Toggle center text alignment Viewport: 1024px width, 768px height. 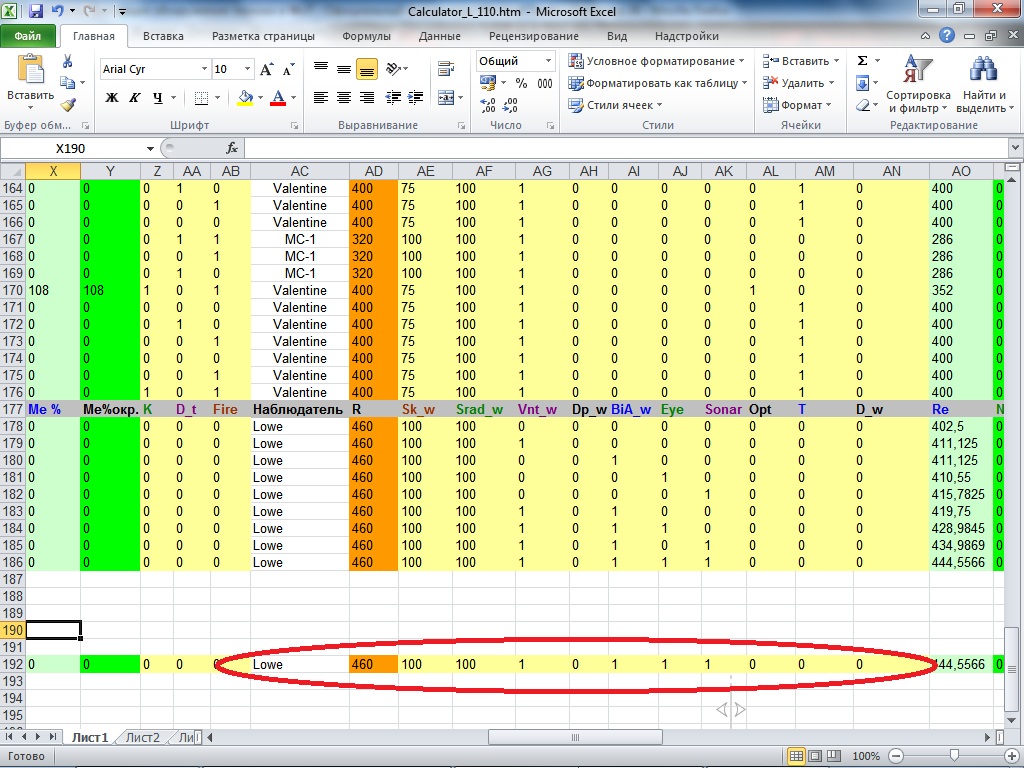(344, 98)
